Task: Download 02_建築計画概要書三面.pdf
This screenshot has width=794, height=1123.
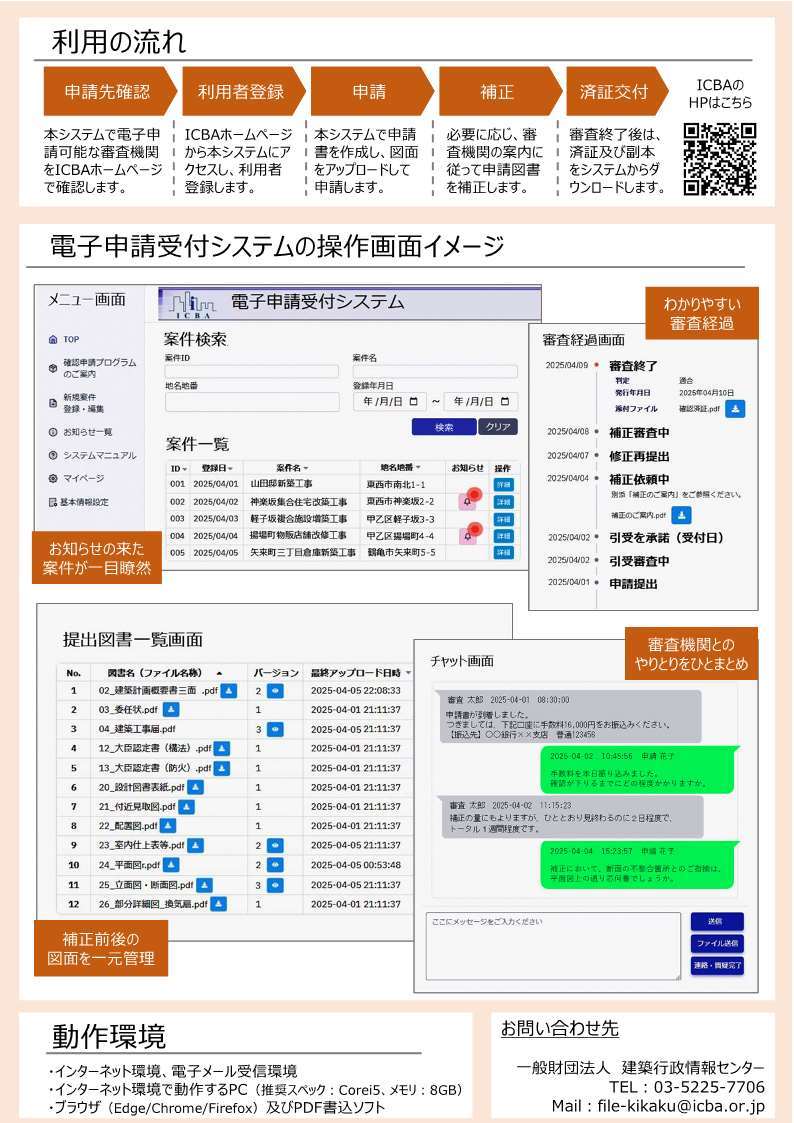Action: 228,691
